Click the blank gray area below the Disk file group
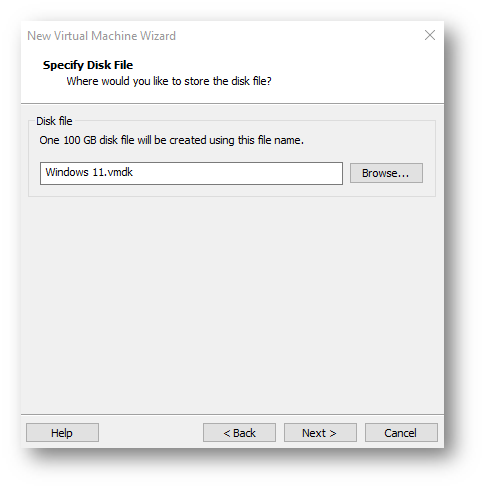486x490 pixels. [232, 300]
